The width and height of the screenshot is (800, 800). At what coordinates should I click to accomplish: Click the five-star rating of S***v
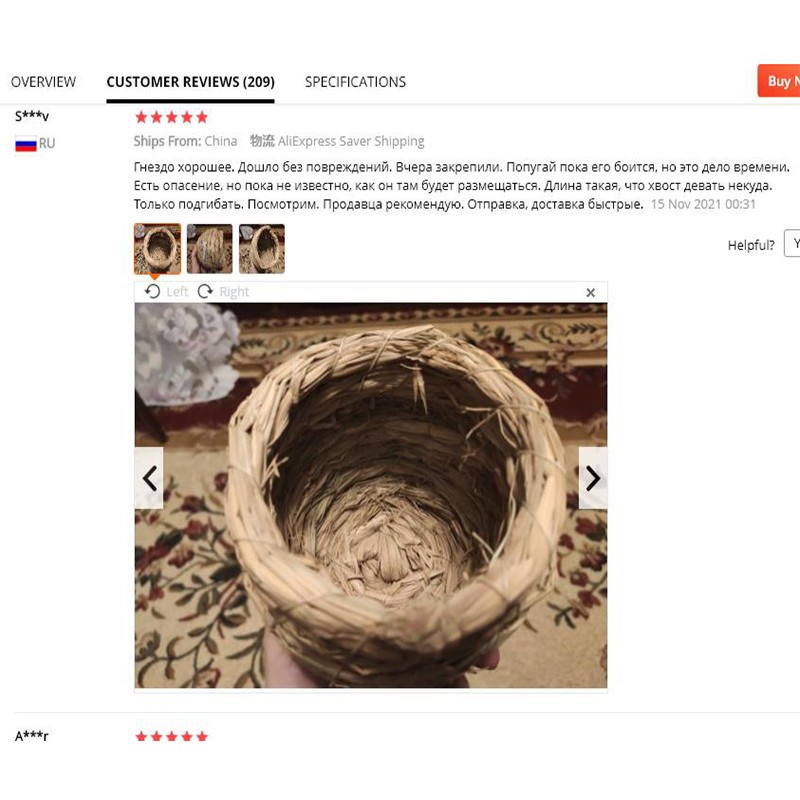(x=171, y=117)
